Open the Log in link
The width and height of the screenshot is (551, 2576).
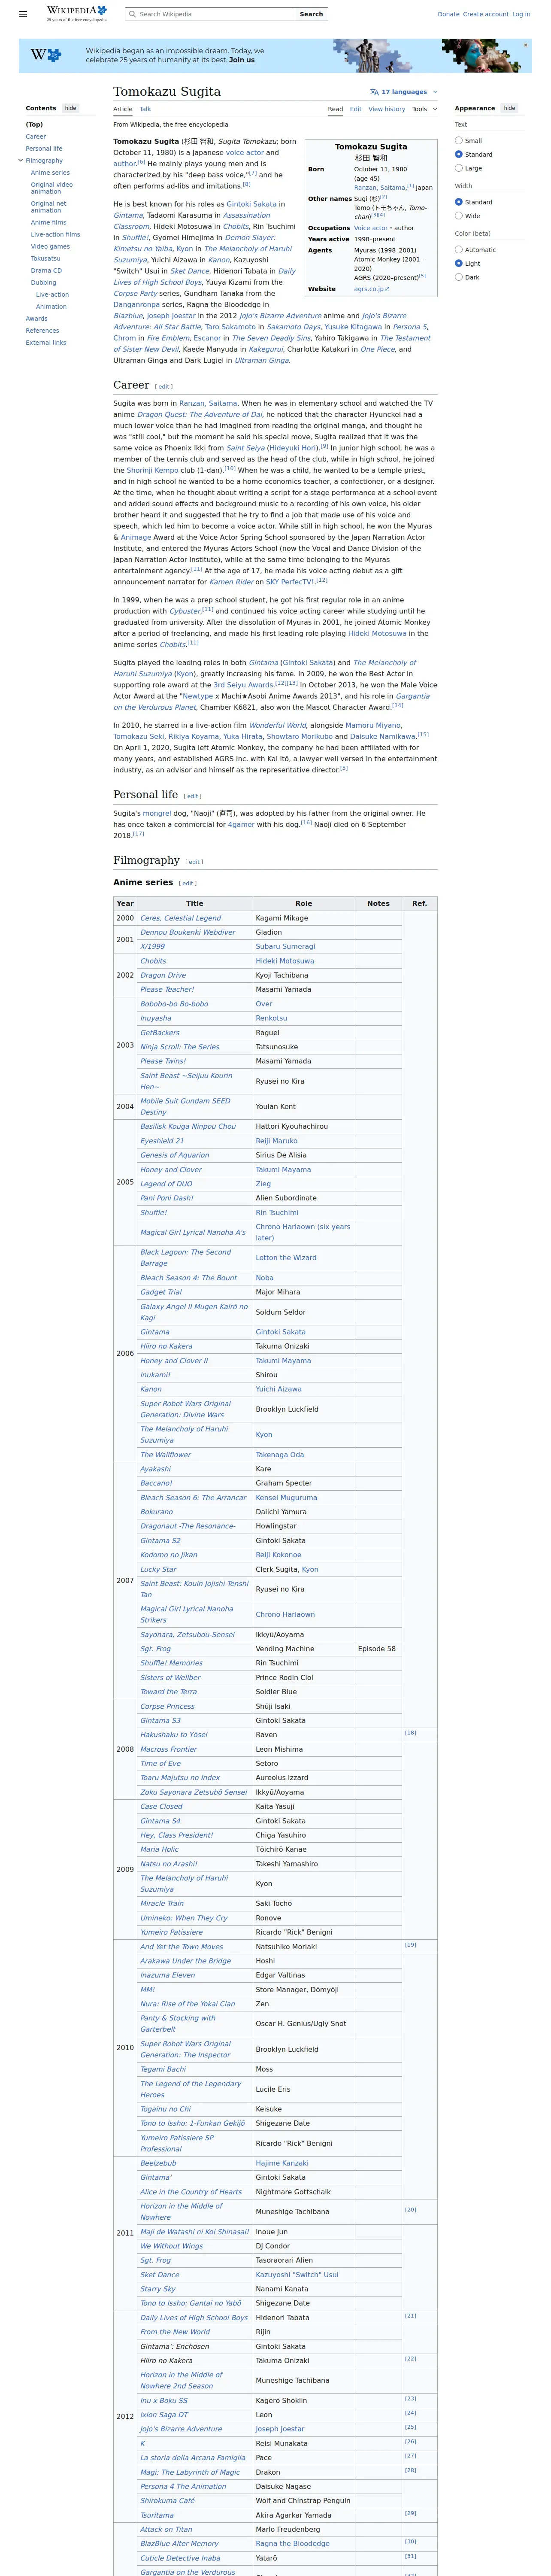click(x=521, y=14)
